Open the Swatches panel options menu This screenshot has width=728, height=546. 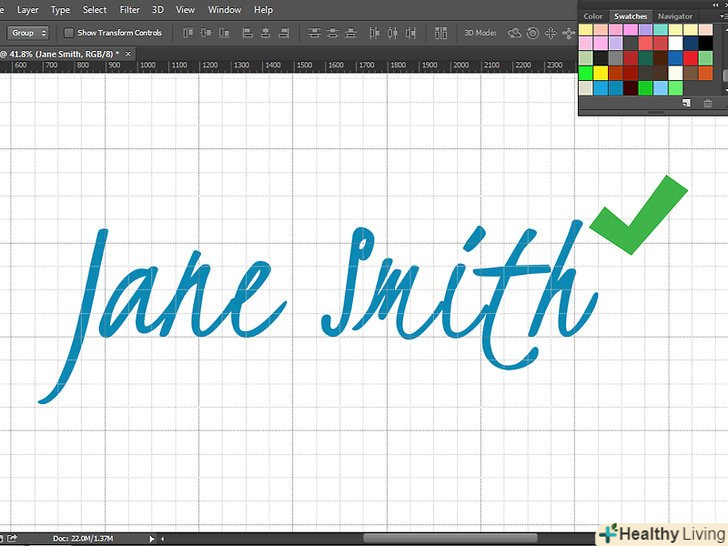click(720, 16)
